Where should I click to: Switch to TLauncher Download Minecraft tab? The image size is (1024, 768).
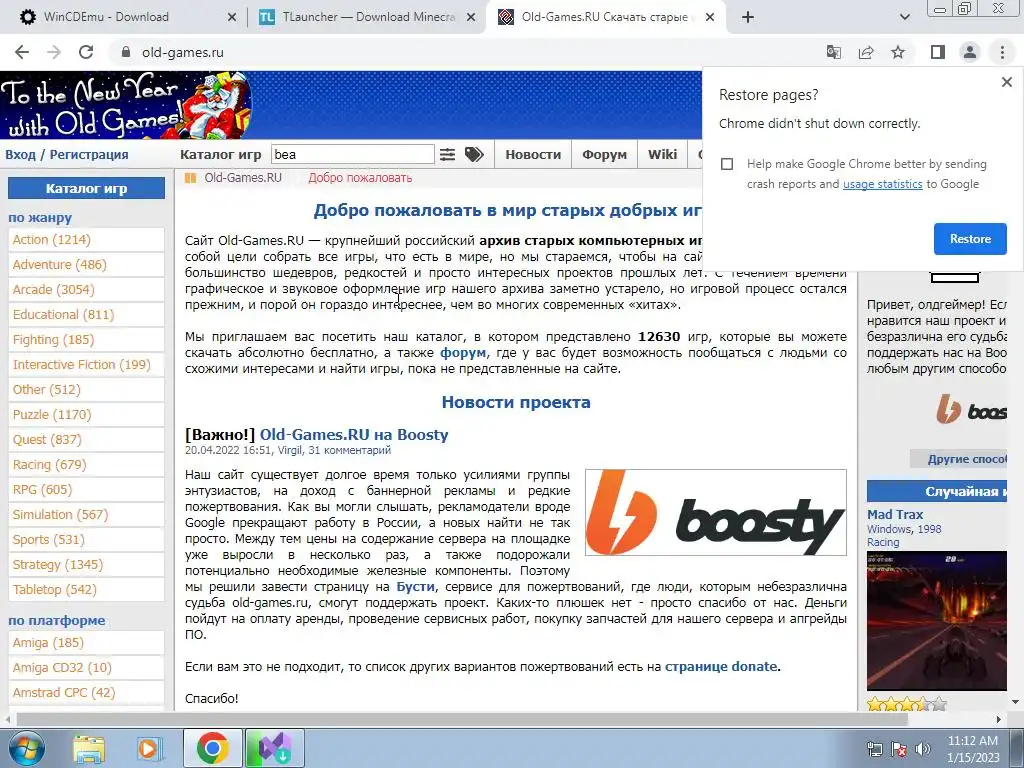coord(366,17)
